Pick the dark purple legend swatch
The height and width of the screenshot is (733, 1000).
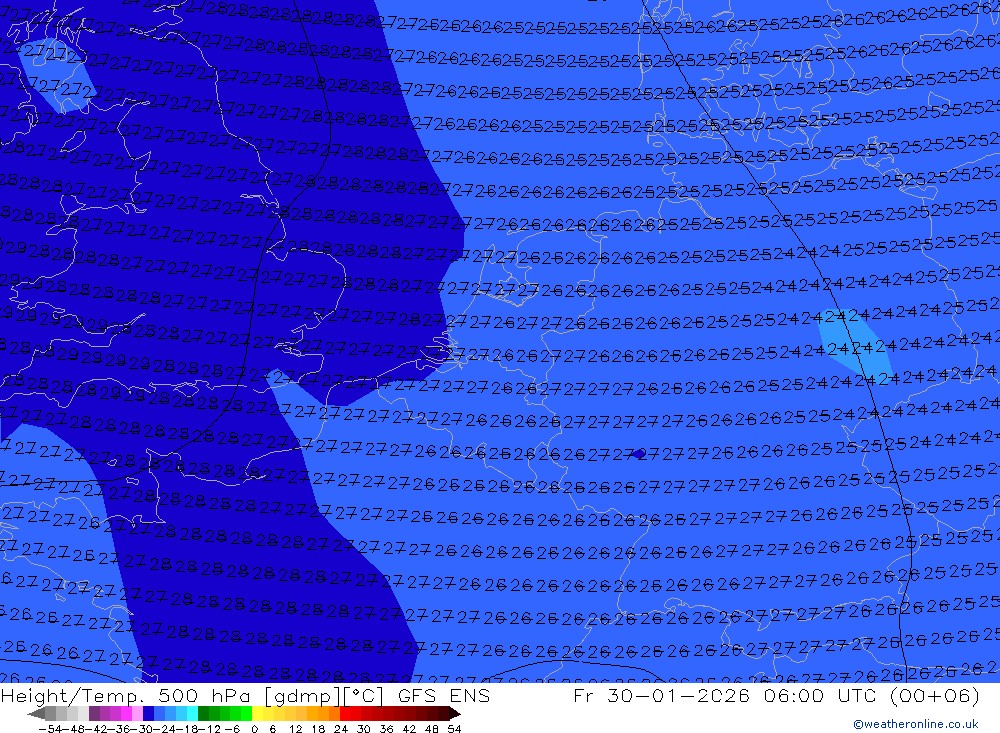tap(94, 714)
